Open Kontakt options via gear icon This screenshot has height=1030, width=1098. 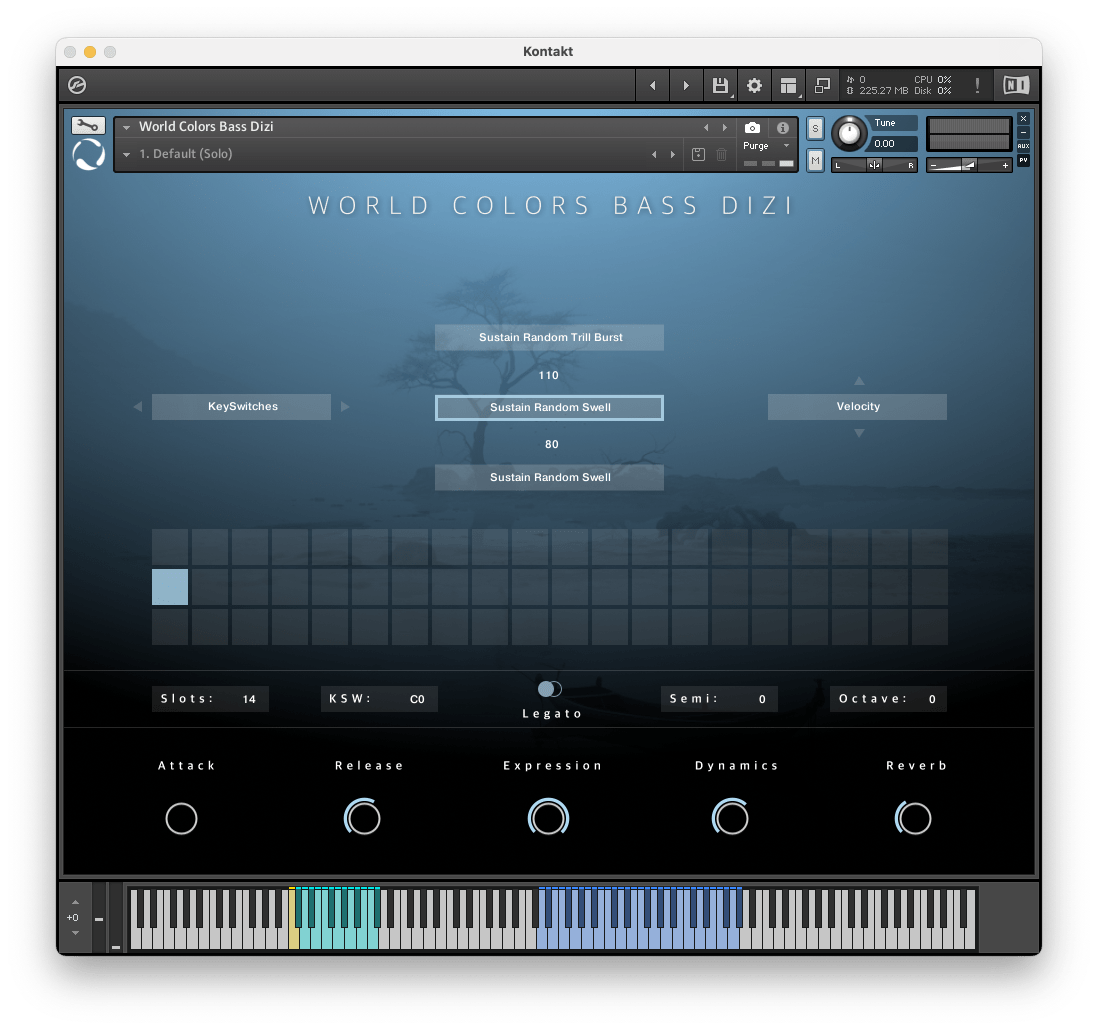click(754, 85)
